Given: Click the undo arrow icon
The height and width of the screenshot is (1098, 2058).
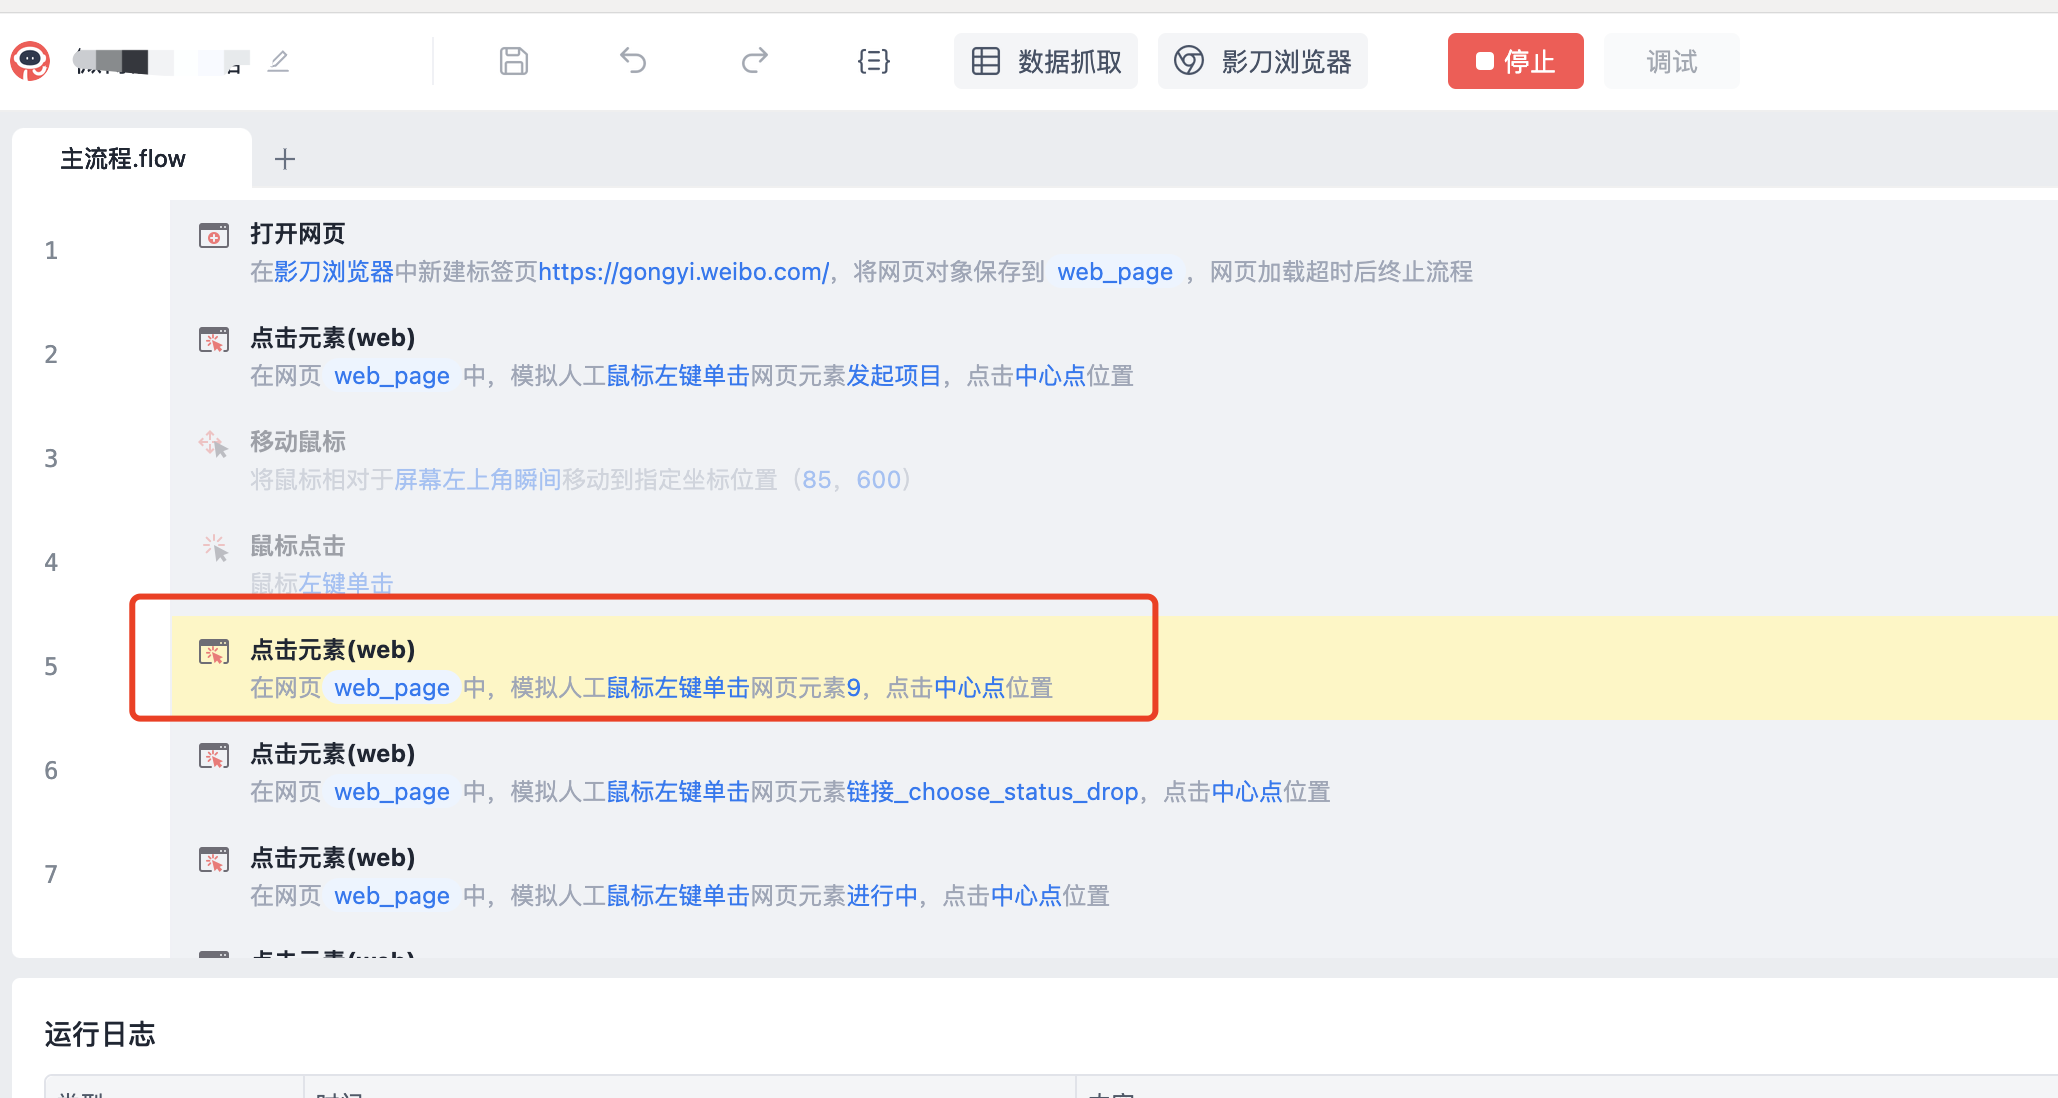Looking at the screenshot, I should pyautogui.click(x=633, y=61).
